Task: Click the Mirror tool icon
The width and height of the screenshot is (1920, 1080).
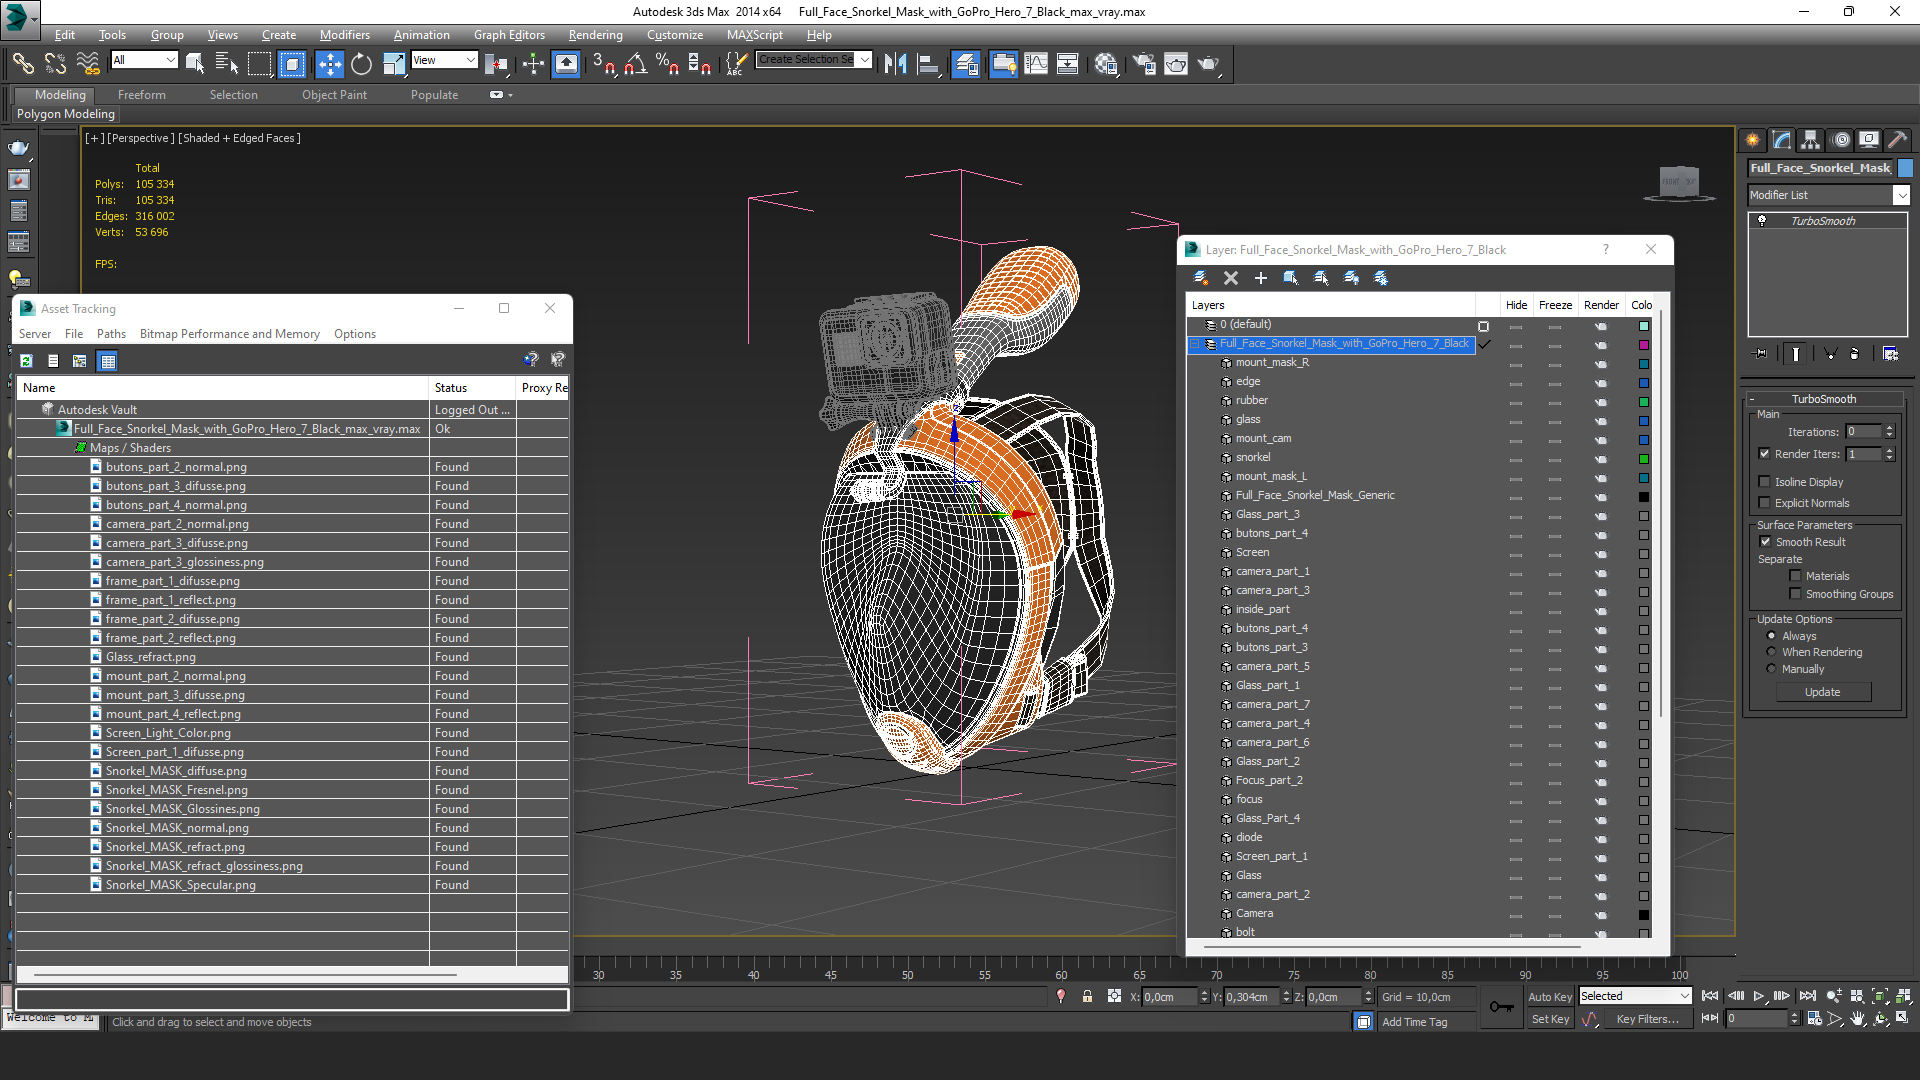Action: (x=895, y=64)
